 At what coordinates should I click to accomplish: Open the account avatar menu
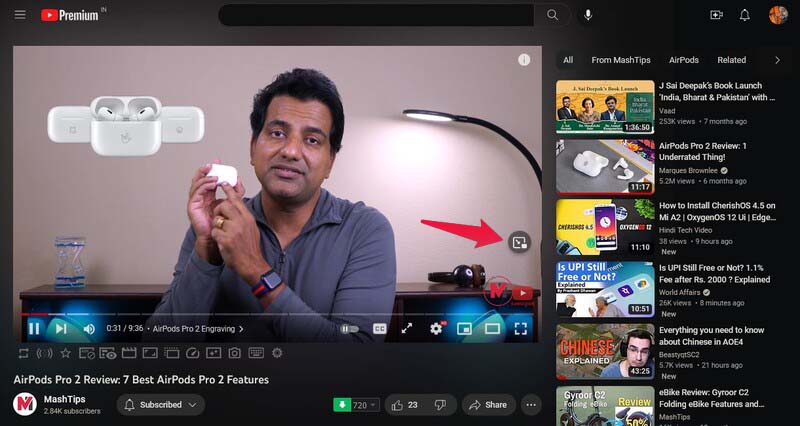click(x=778, y=15)
